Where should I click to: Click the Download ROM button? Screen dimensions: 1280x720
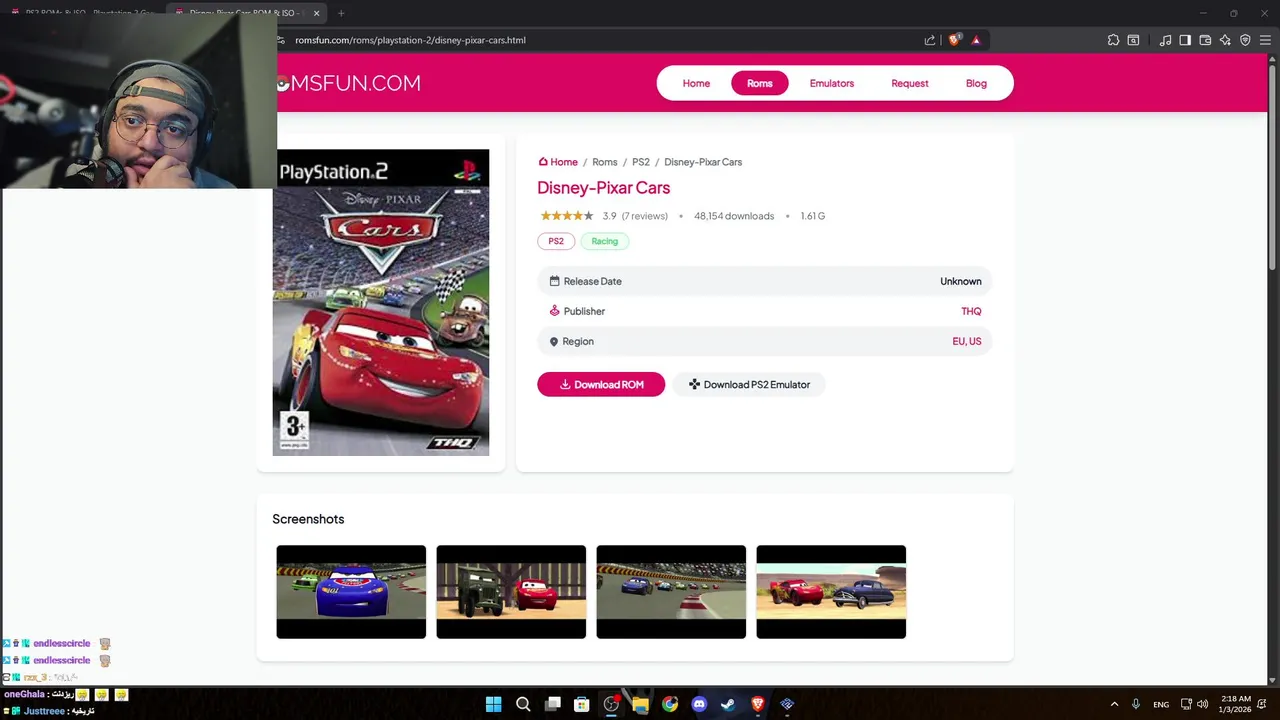tap(601, 384)
